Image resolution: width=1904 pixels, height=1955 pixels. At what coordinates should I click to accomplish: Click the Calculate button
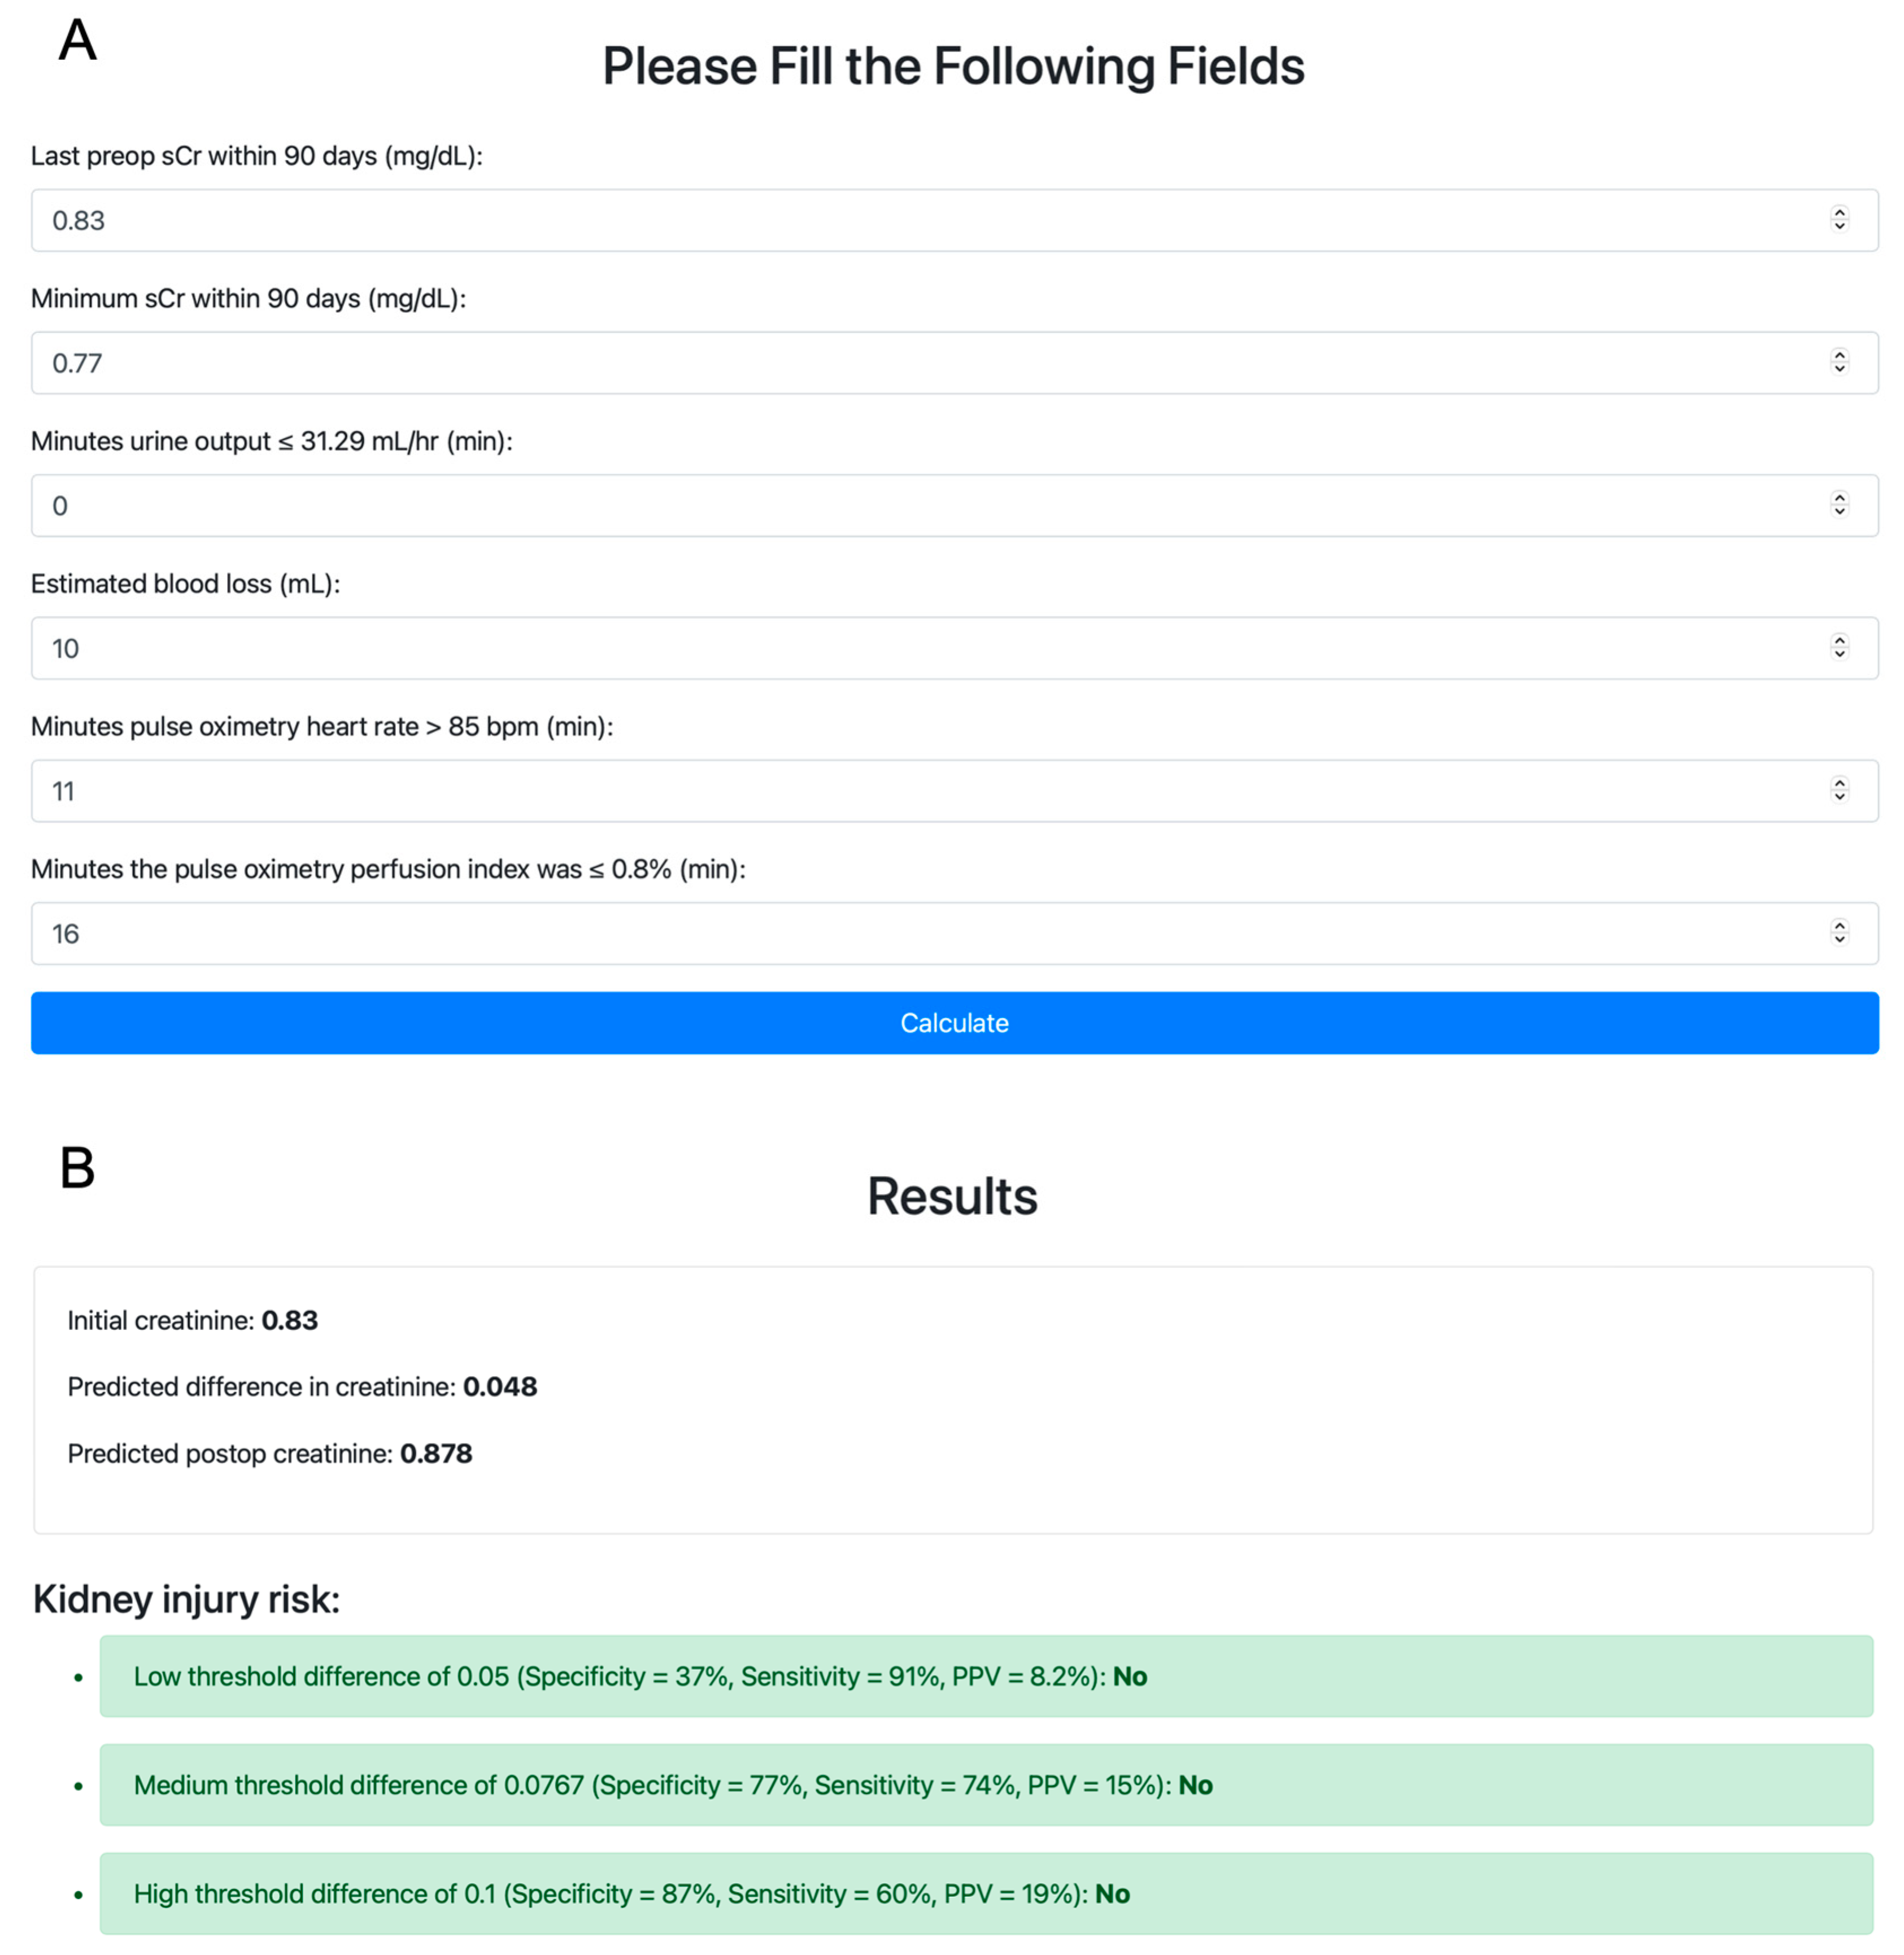click(953, 1023)
